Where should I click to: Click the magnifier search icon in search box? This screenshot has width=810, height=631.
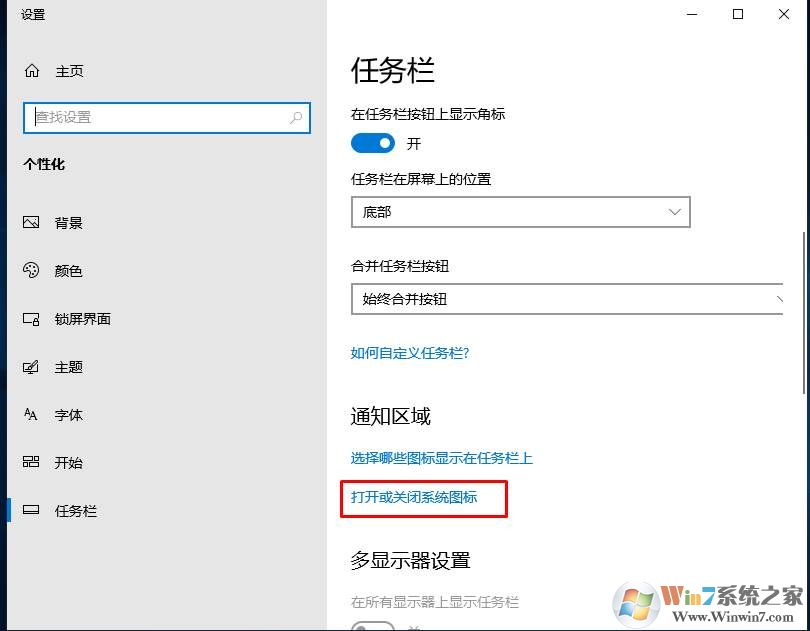pyautogui.click(x=295, y=118)
